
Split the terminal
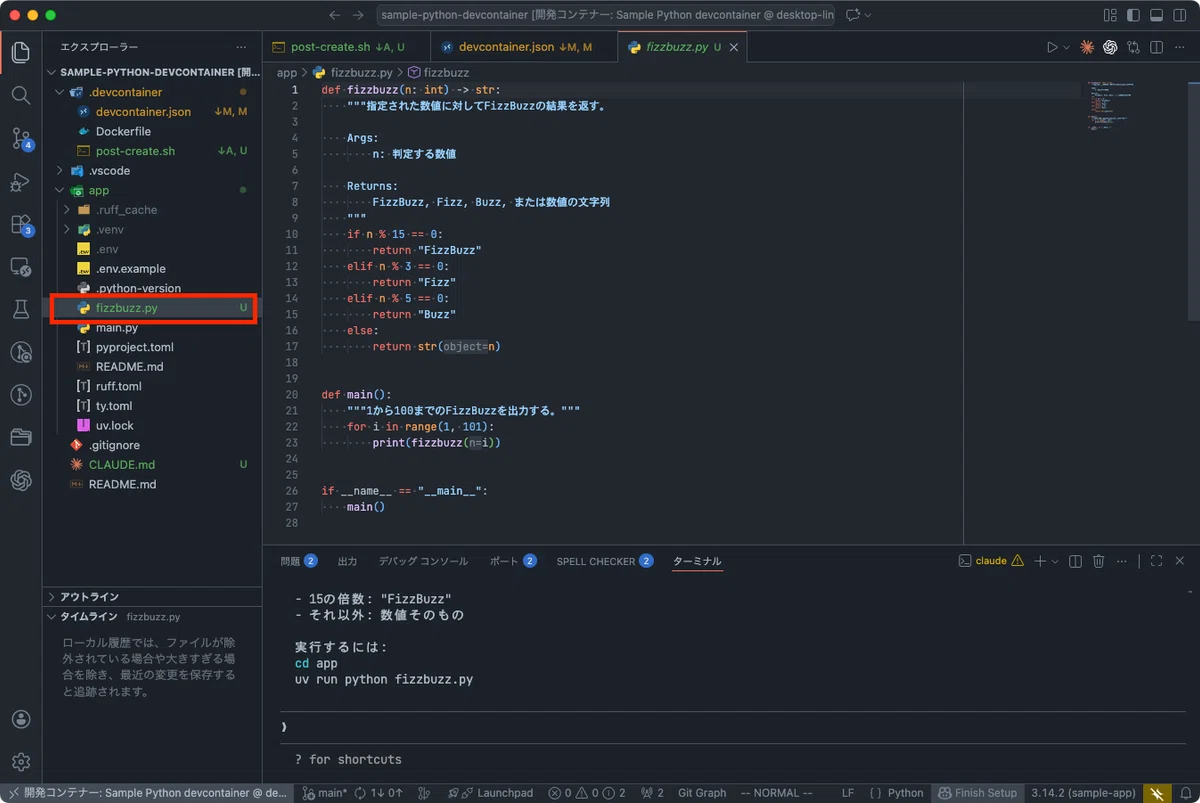click(x=1075, y=561)
